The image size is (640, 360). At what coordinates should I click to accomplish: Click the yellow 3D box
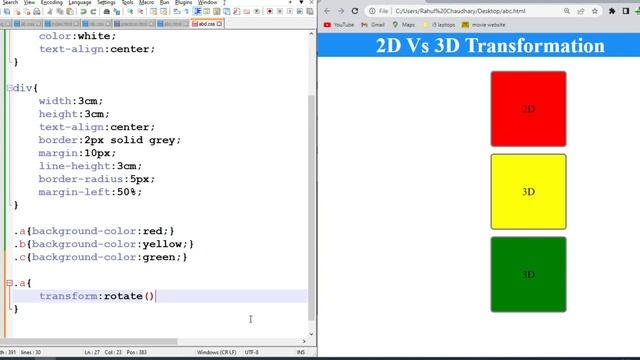tap(528, 191)
